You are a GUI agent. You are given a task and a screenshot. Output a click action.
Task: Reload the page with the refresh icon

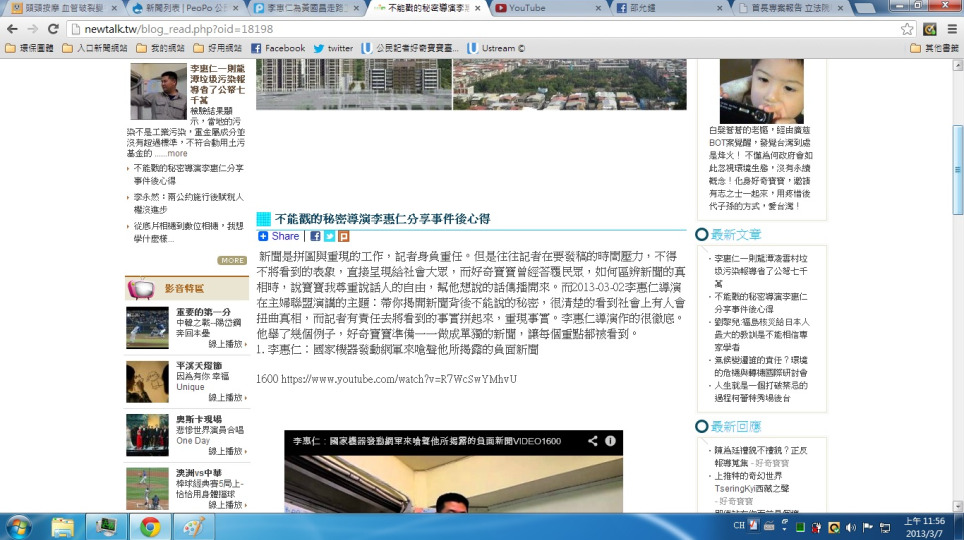point(53,29)
